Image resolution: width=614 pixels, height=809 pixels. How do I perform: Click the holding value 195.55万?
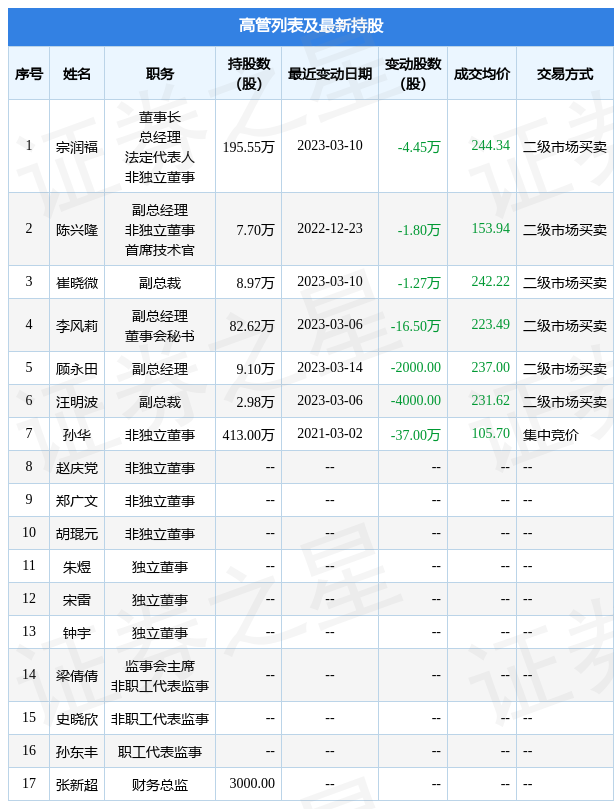248,147
